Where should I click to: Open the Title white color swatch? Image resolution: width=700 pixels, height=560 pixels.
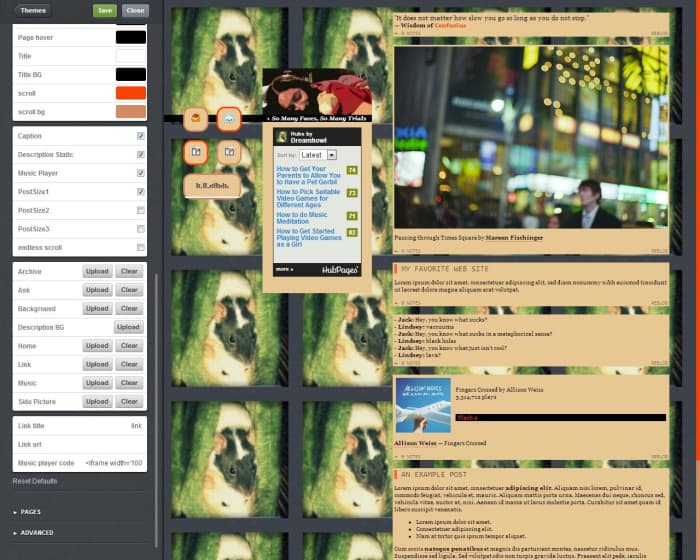(x=131, y=56)
